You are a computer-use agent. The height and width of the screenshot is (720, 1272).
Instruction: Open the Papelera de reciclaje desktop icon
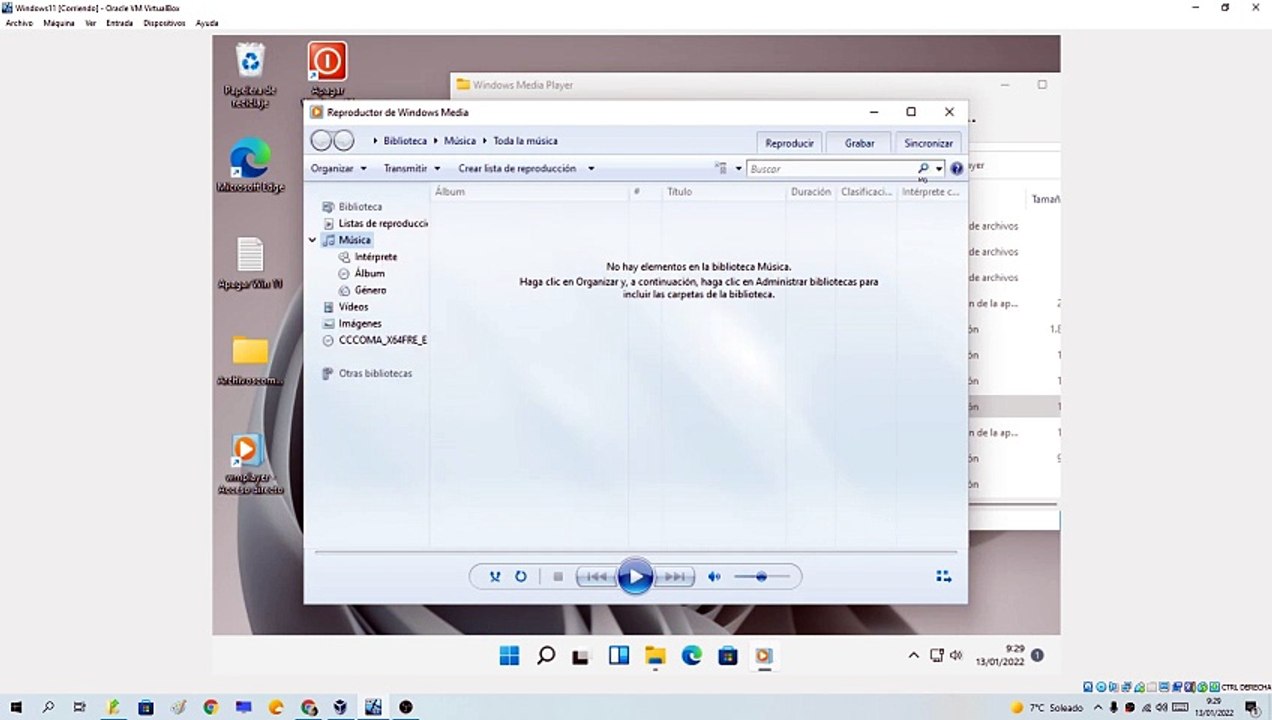point(250,76)
